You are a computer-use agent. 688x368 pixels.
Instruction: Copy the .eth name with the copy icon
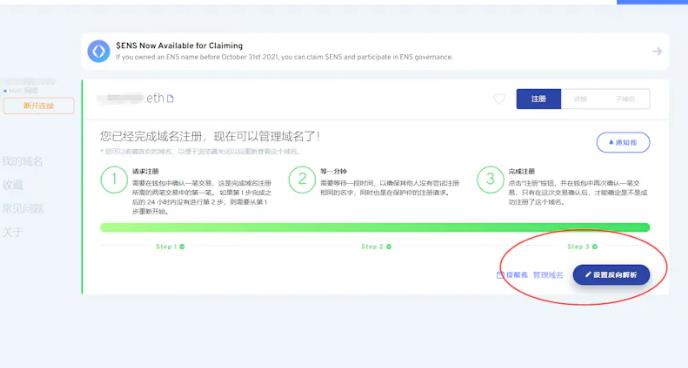point(170,99)
